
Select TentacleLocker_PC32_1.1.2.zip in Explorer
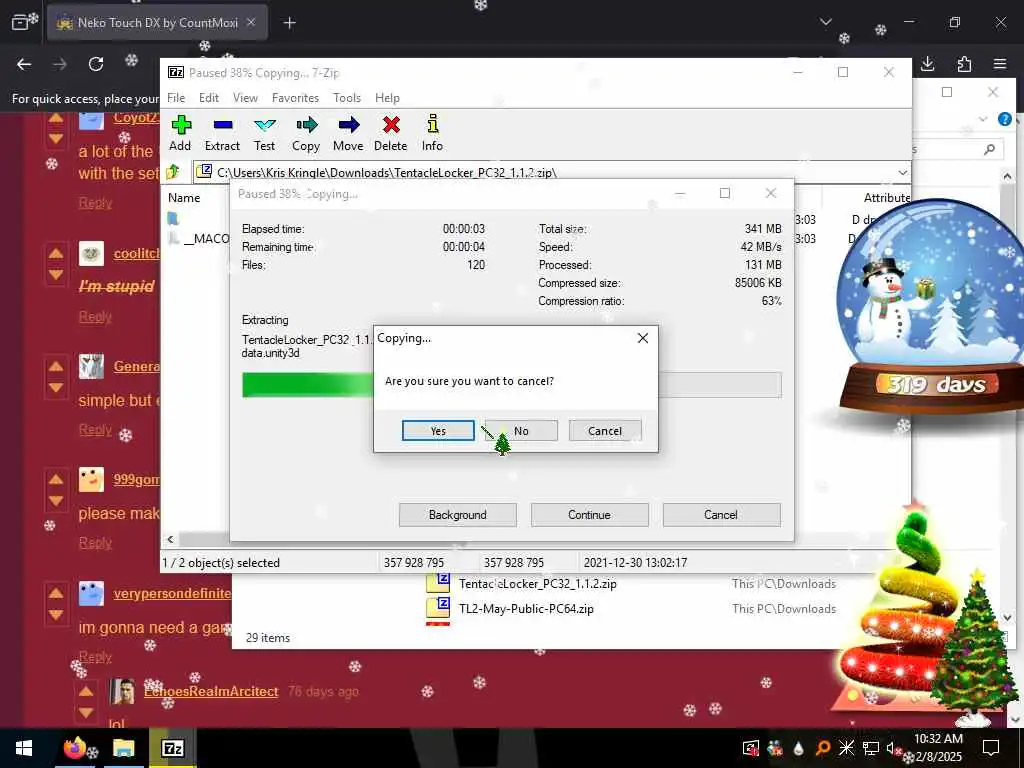point(537,583)
